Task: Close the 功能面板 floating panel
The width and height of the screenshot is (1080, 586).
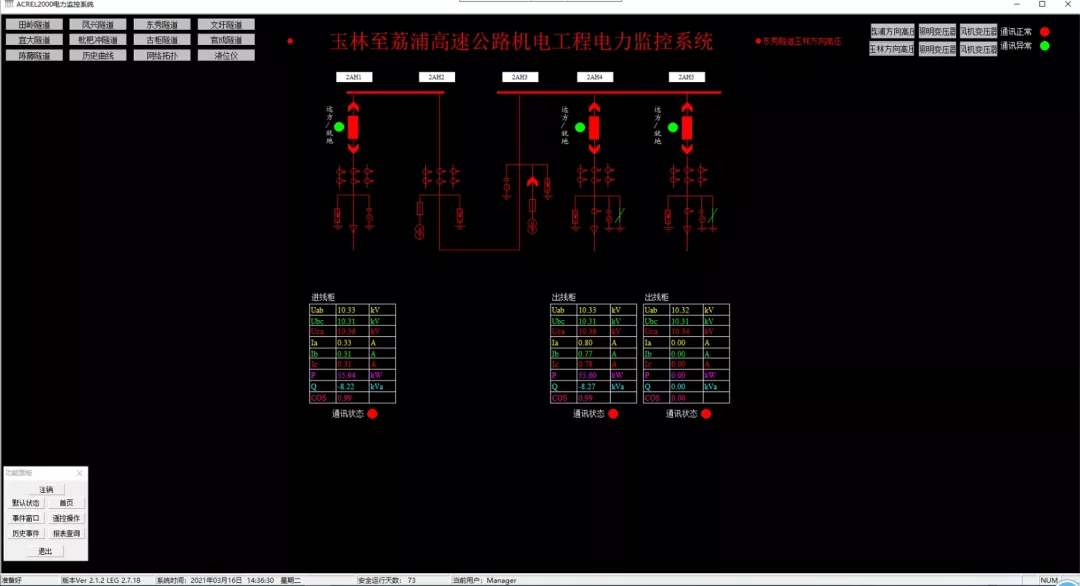Action: 80,473
